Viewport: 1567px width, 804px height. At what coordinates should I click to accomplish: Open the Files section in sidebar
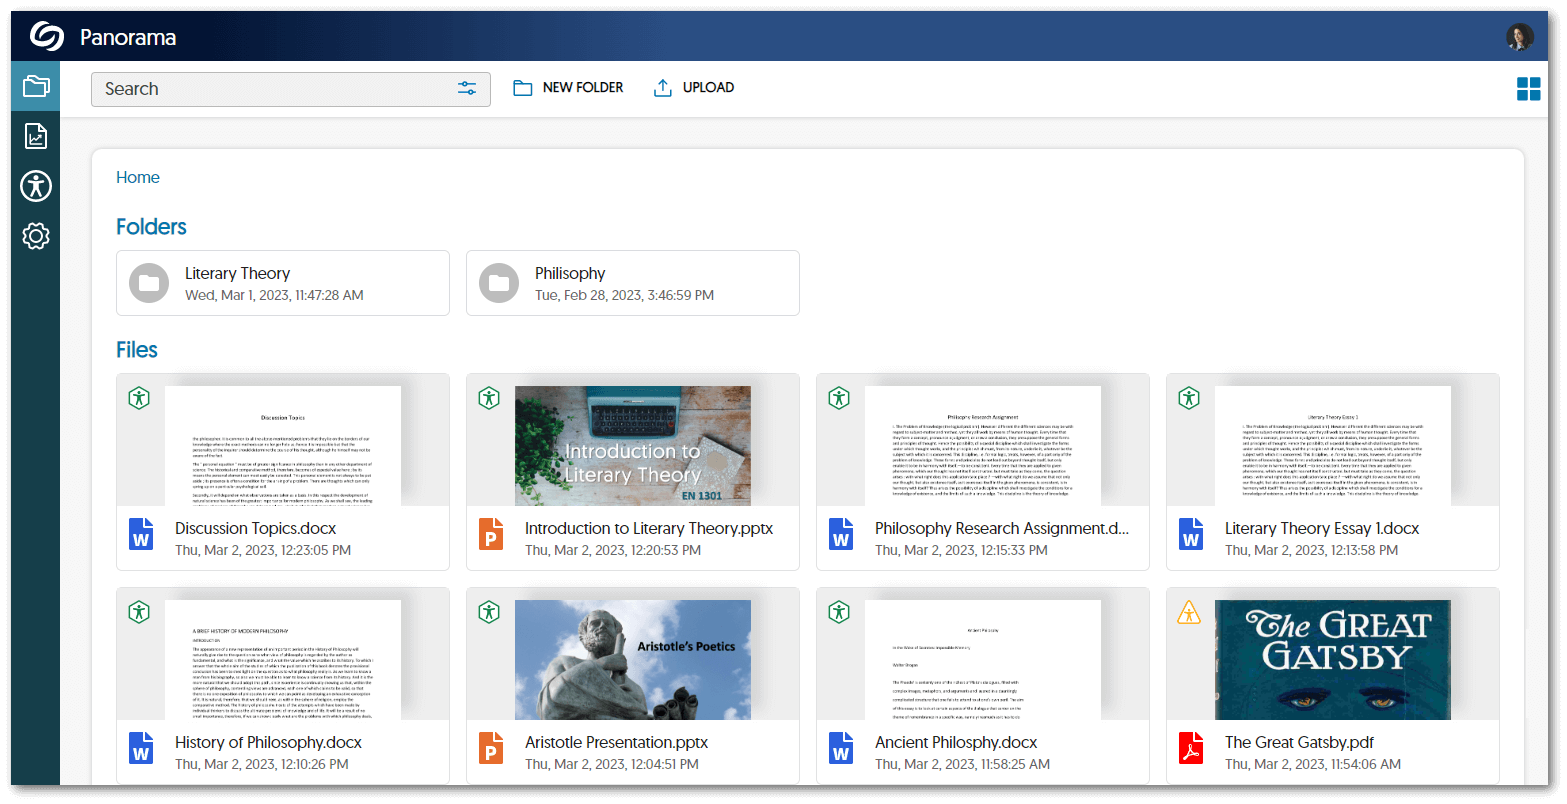pyautogui.click(x=36, y=86)
